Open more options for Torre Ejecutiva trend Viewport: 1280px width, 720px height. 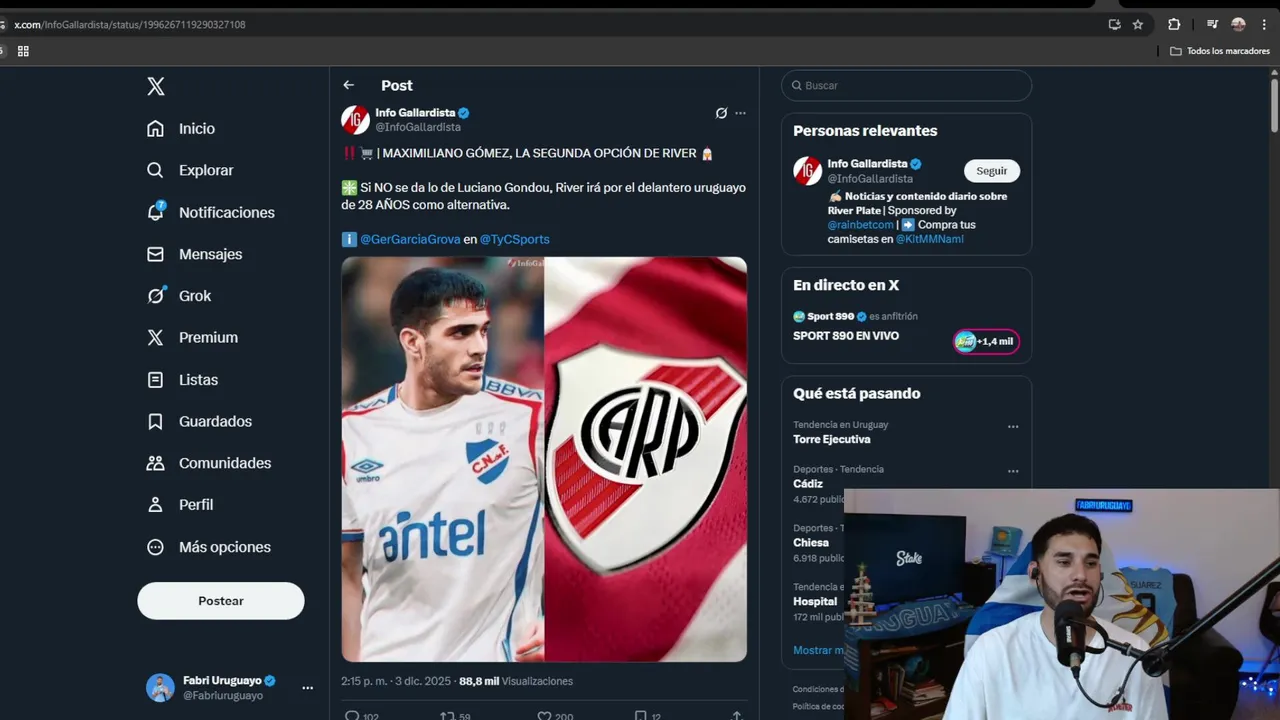click(x=1013, y=427)
